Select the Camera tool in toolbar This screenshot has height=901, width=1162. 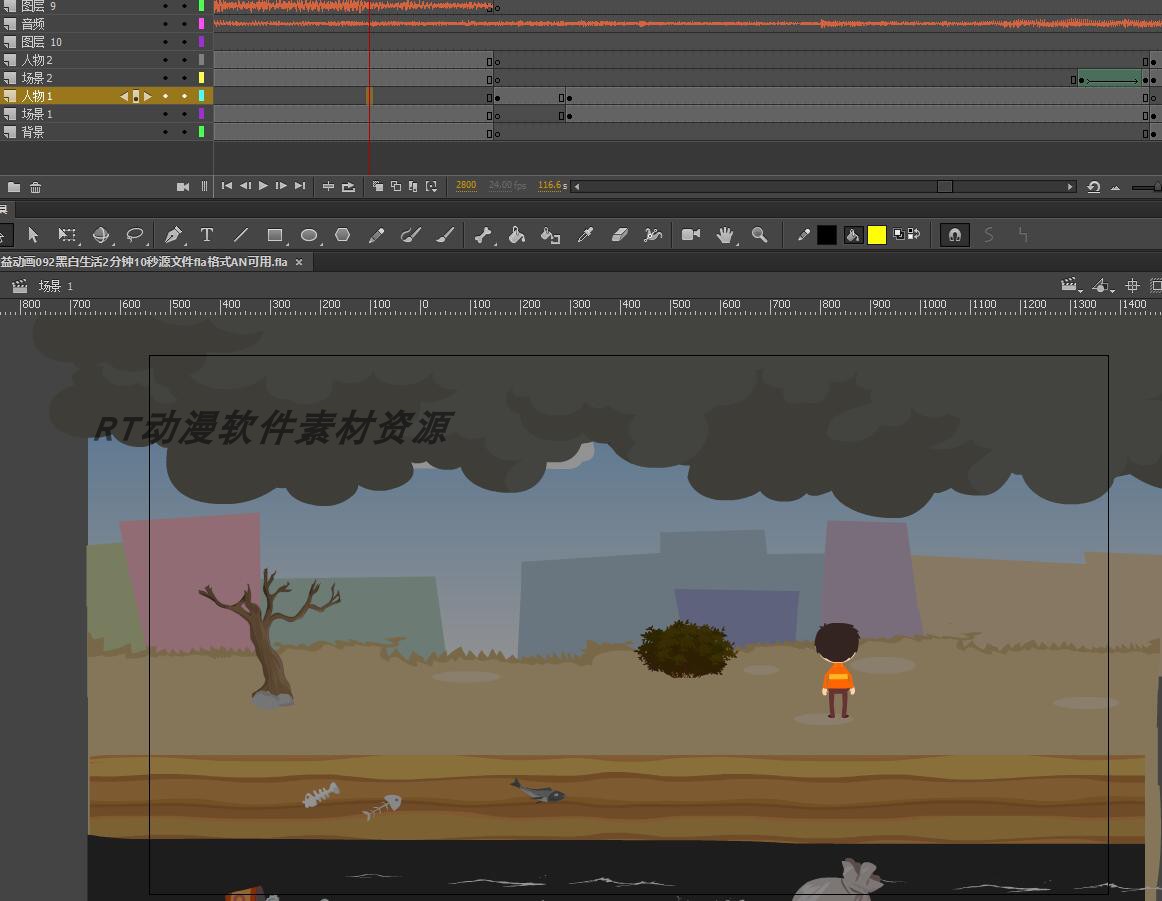click(x=691, y=235)
